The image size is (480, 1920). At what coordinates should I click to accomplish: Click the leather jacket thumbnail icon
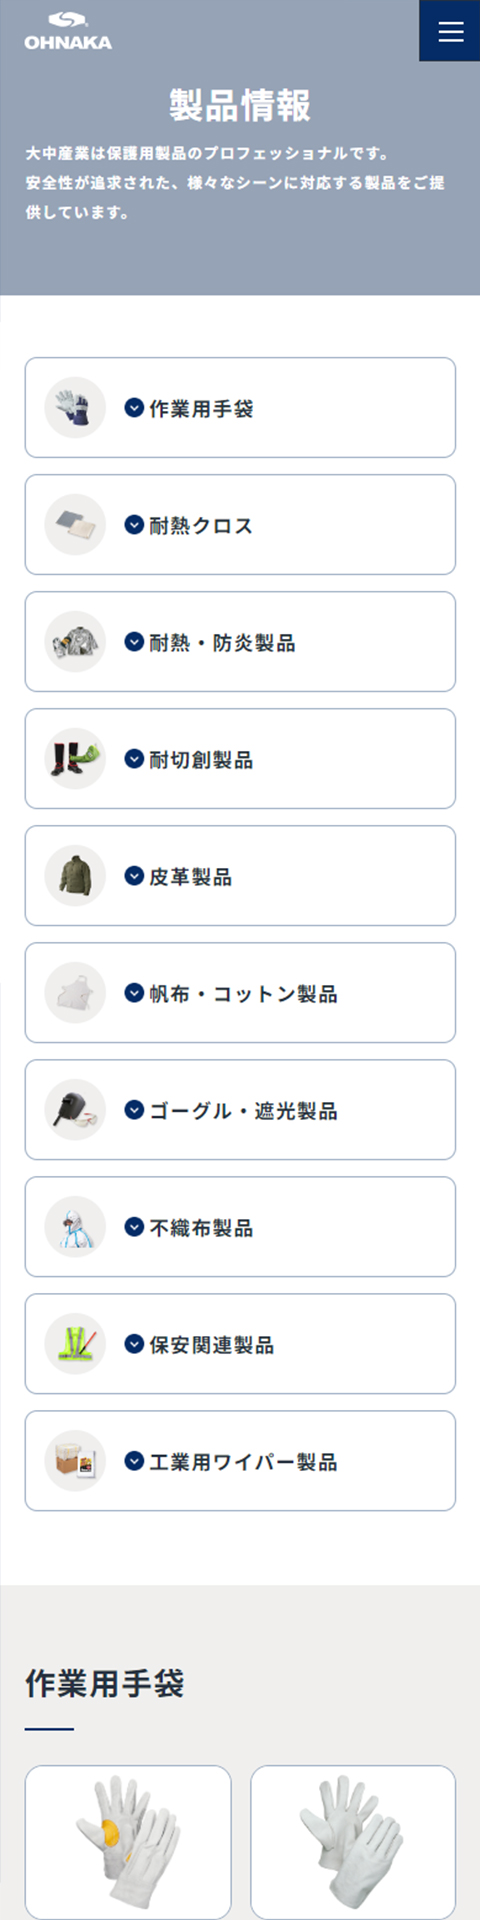tap(75, 876)
